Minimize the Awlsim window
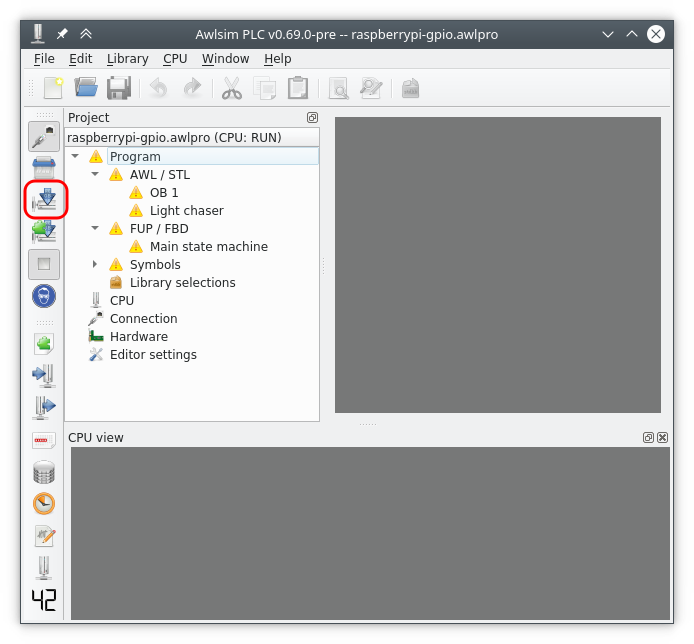Image resolution: width=694 pixels, height=644 pixels. click(608, 34)
